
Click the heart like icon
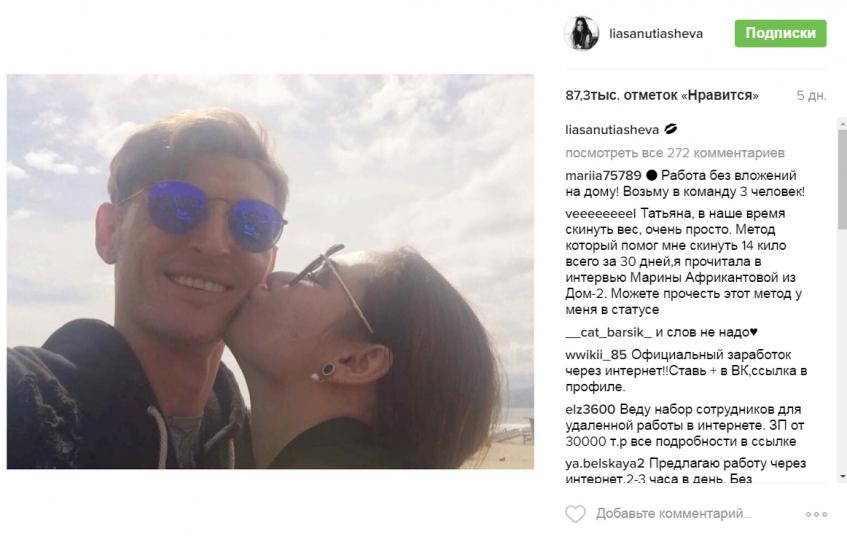[575, 513]
